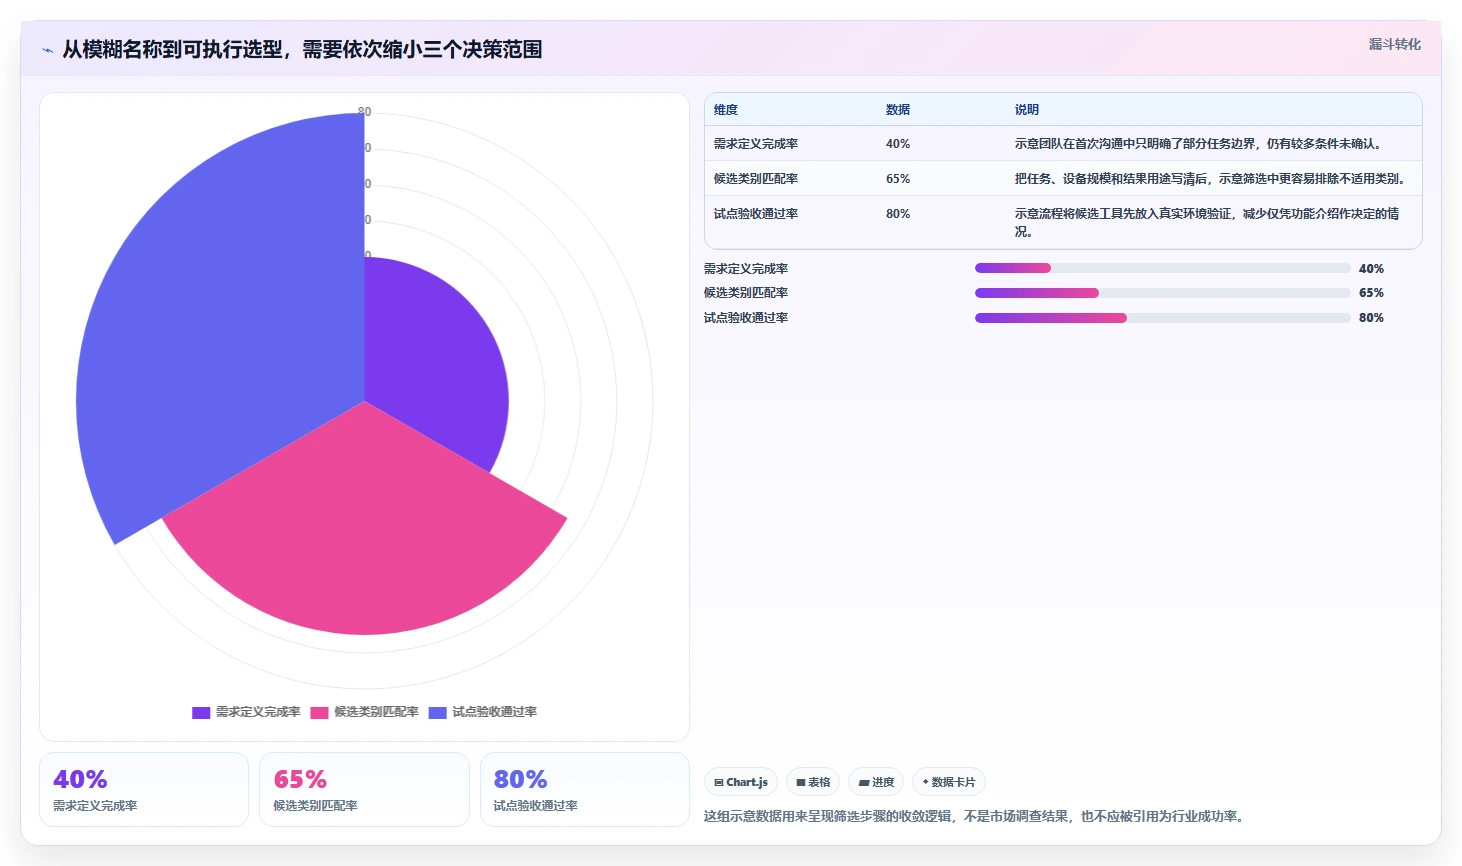Click the 65% value in the table
Screen dimensions: 1462x866
(x=898, y=179)
